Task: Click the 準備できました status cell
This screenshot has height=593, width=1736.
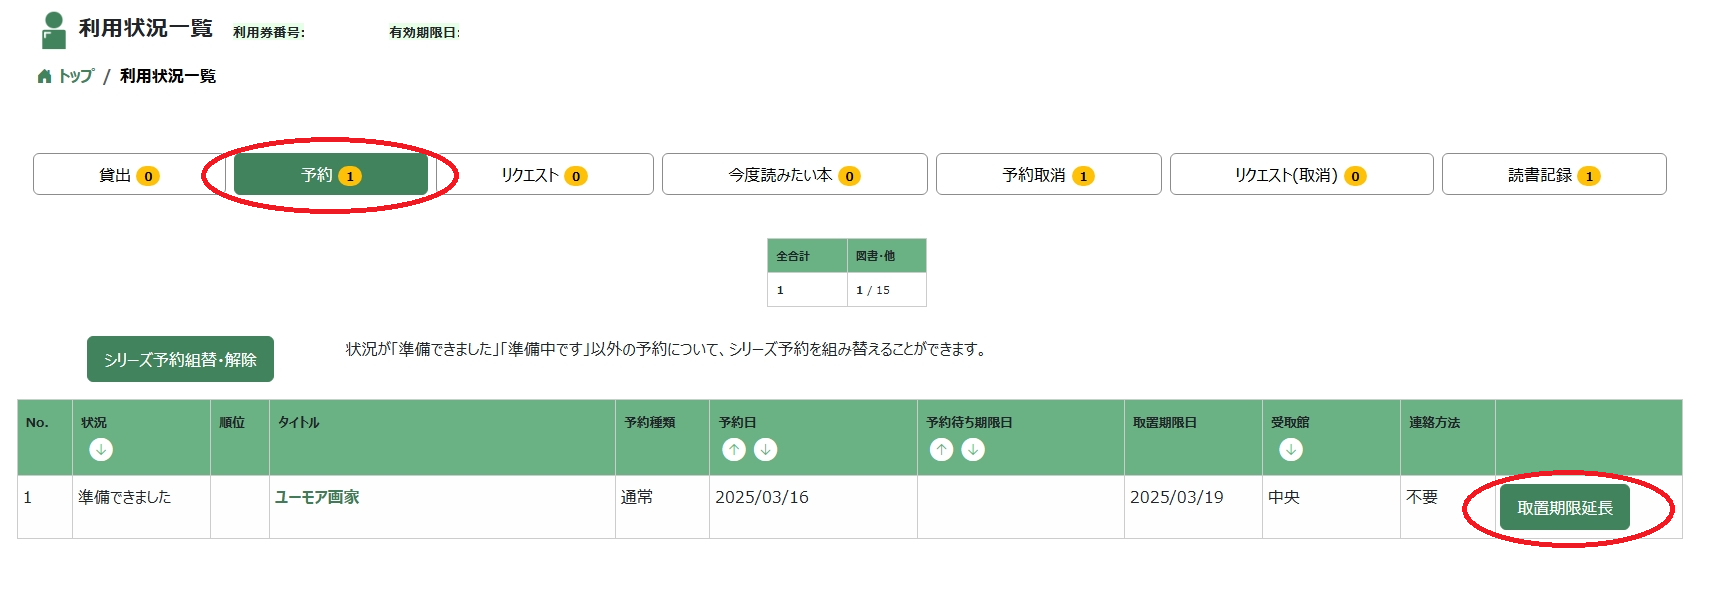Action: coord(141,507)
